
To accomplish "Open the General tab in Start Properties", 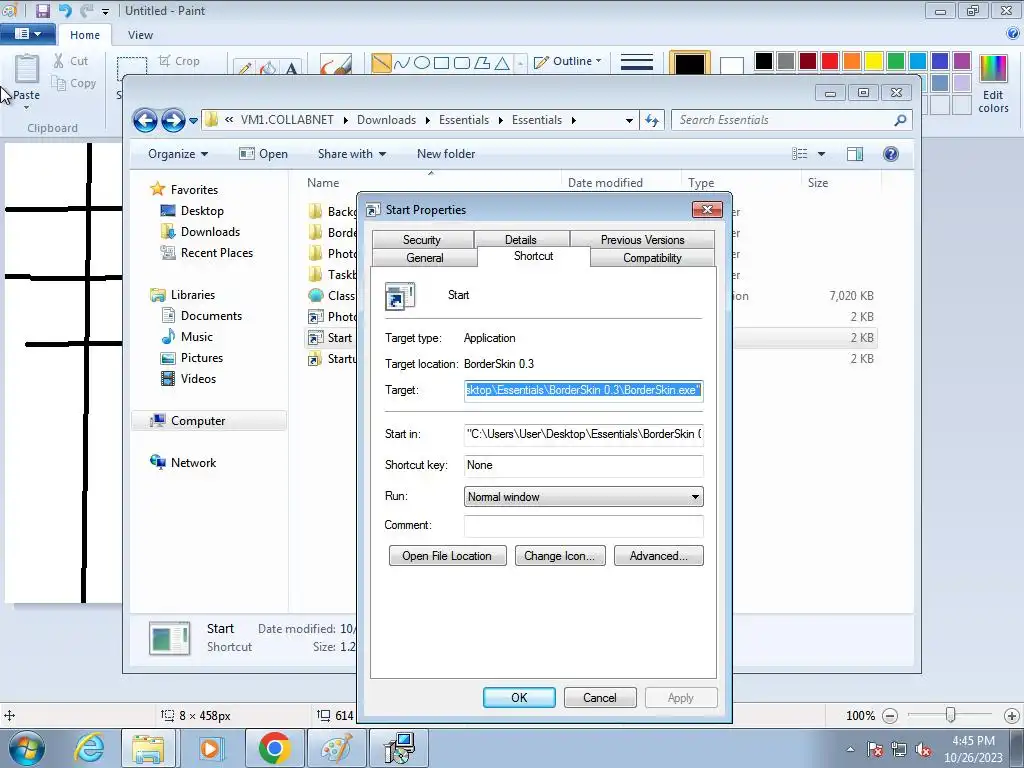I will pyautogui.click(x=424, y=258).
